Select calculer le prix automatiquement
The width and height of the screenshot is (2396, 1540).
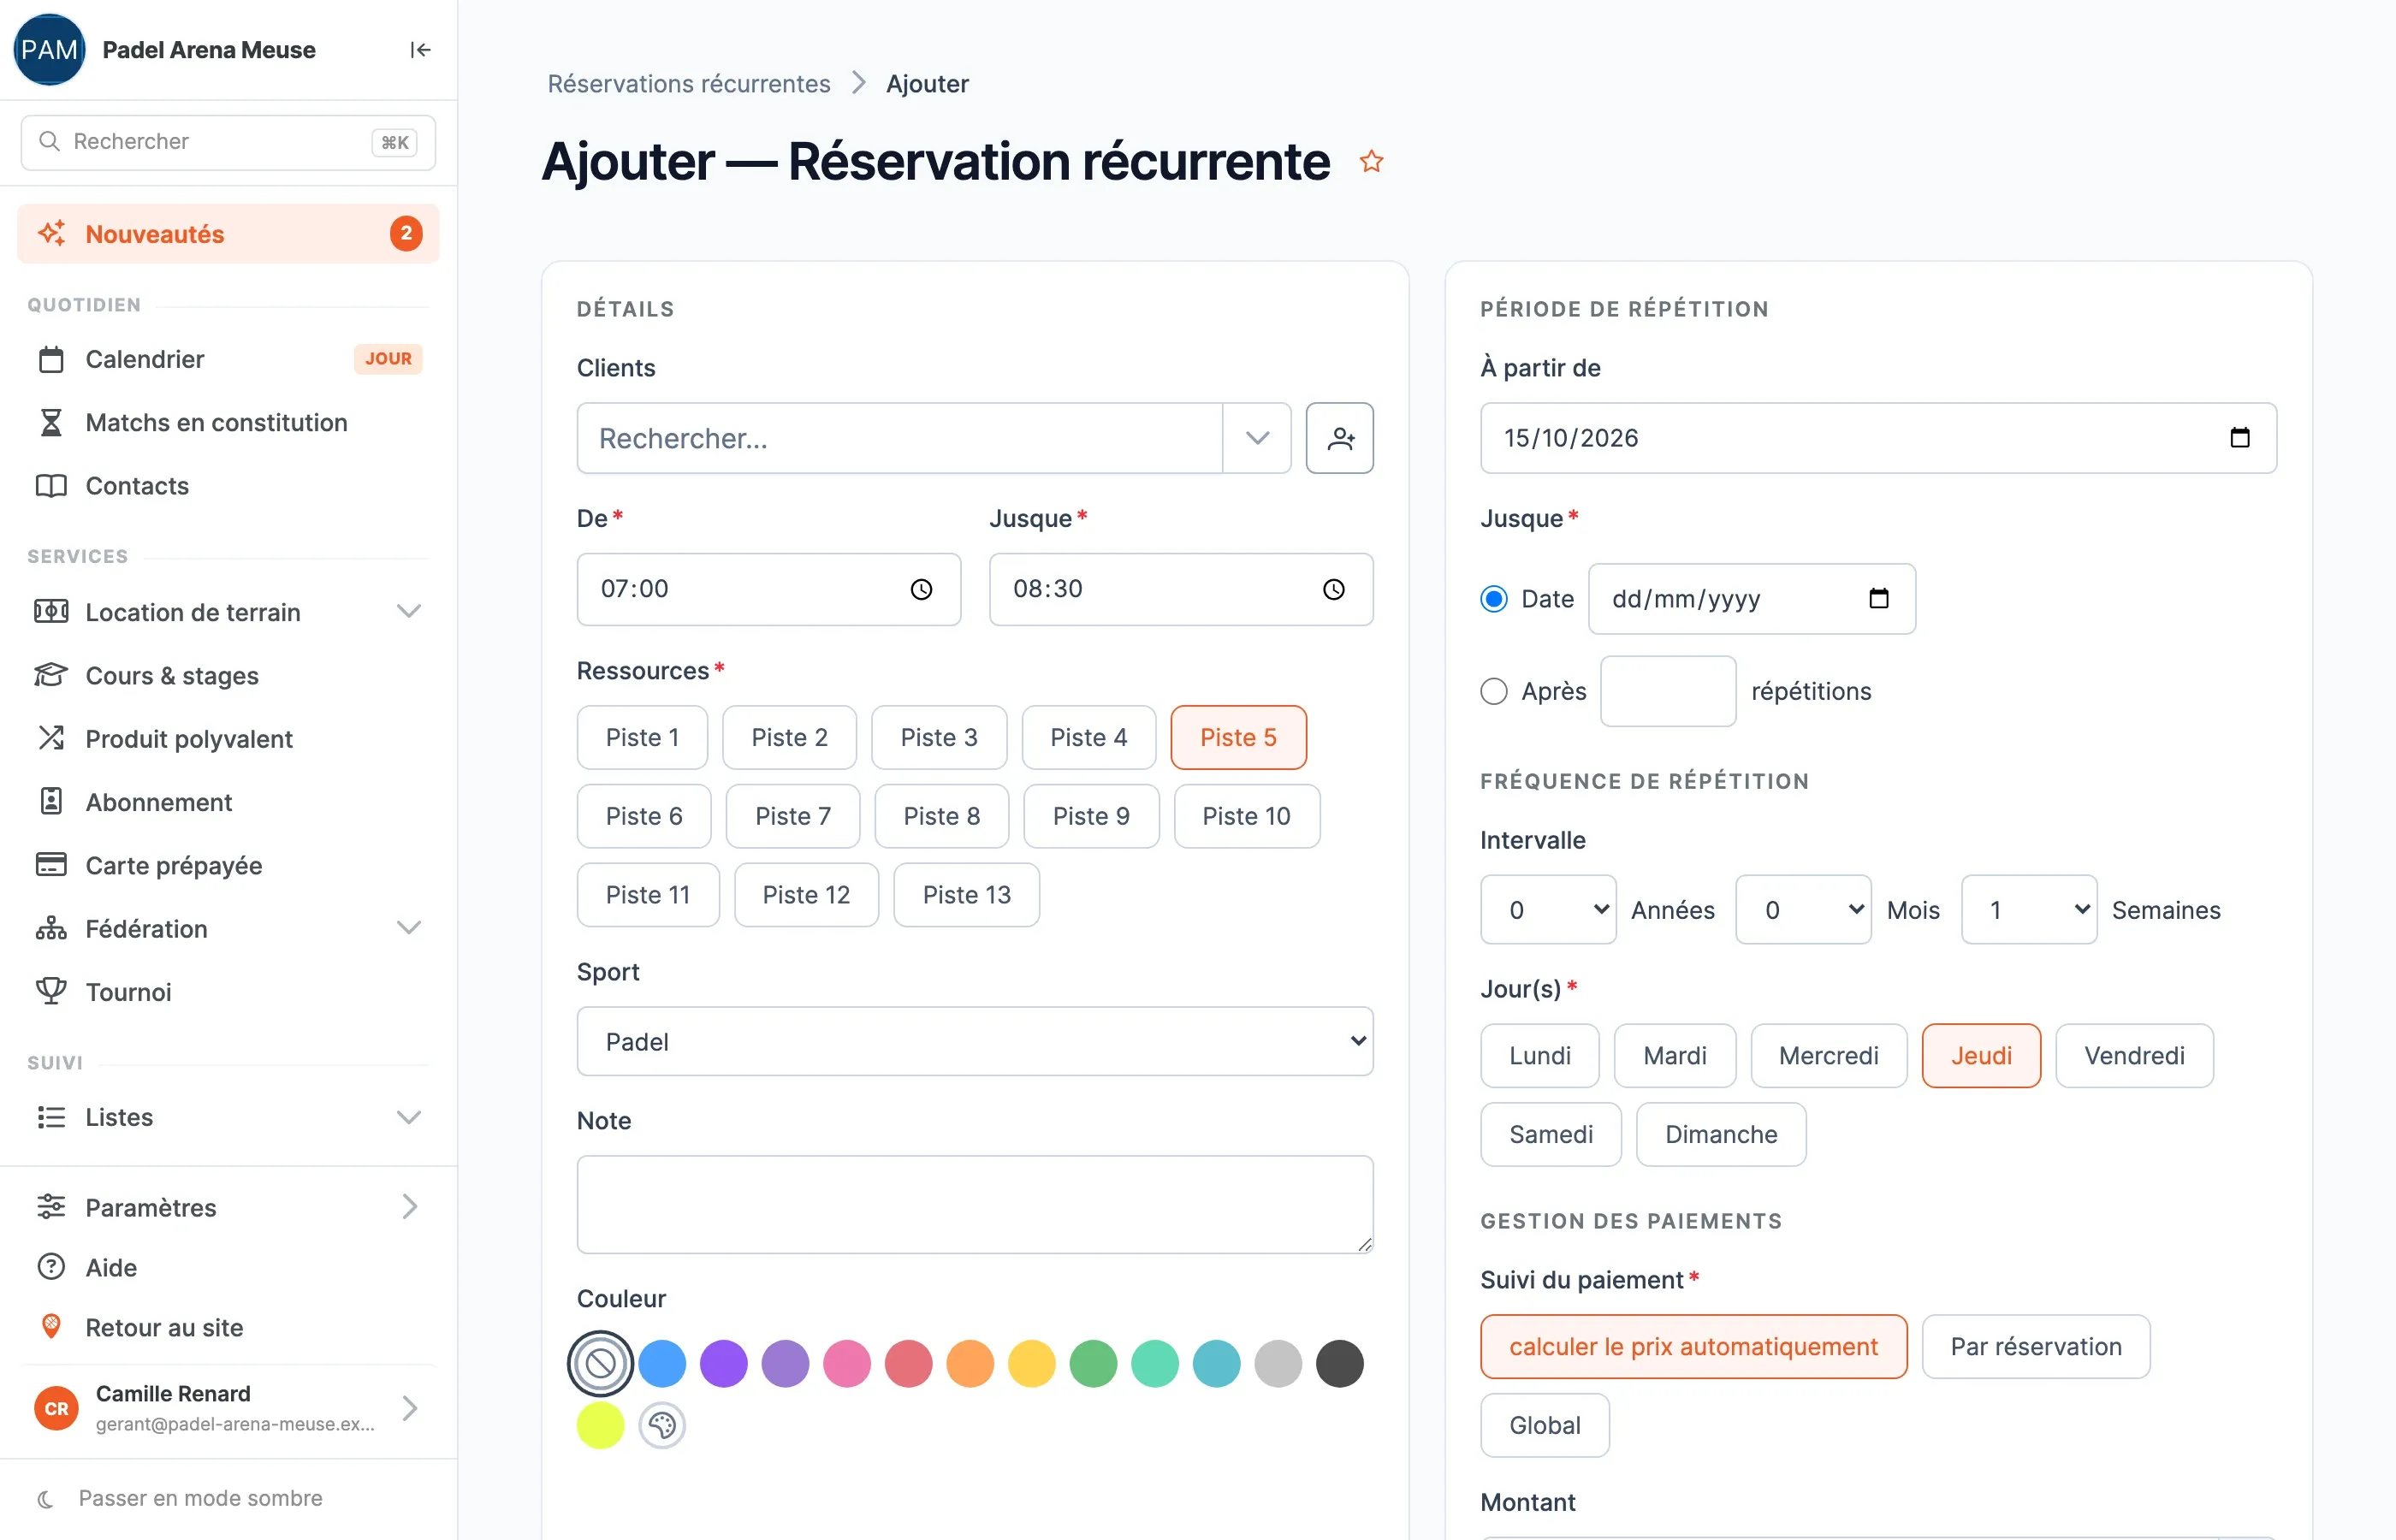click(x=1693, y=1346)
